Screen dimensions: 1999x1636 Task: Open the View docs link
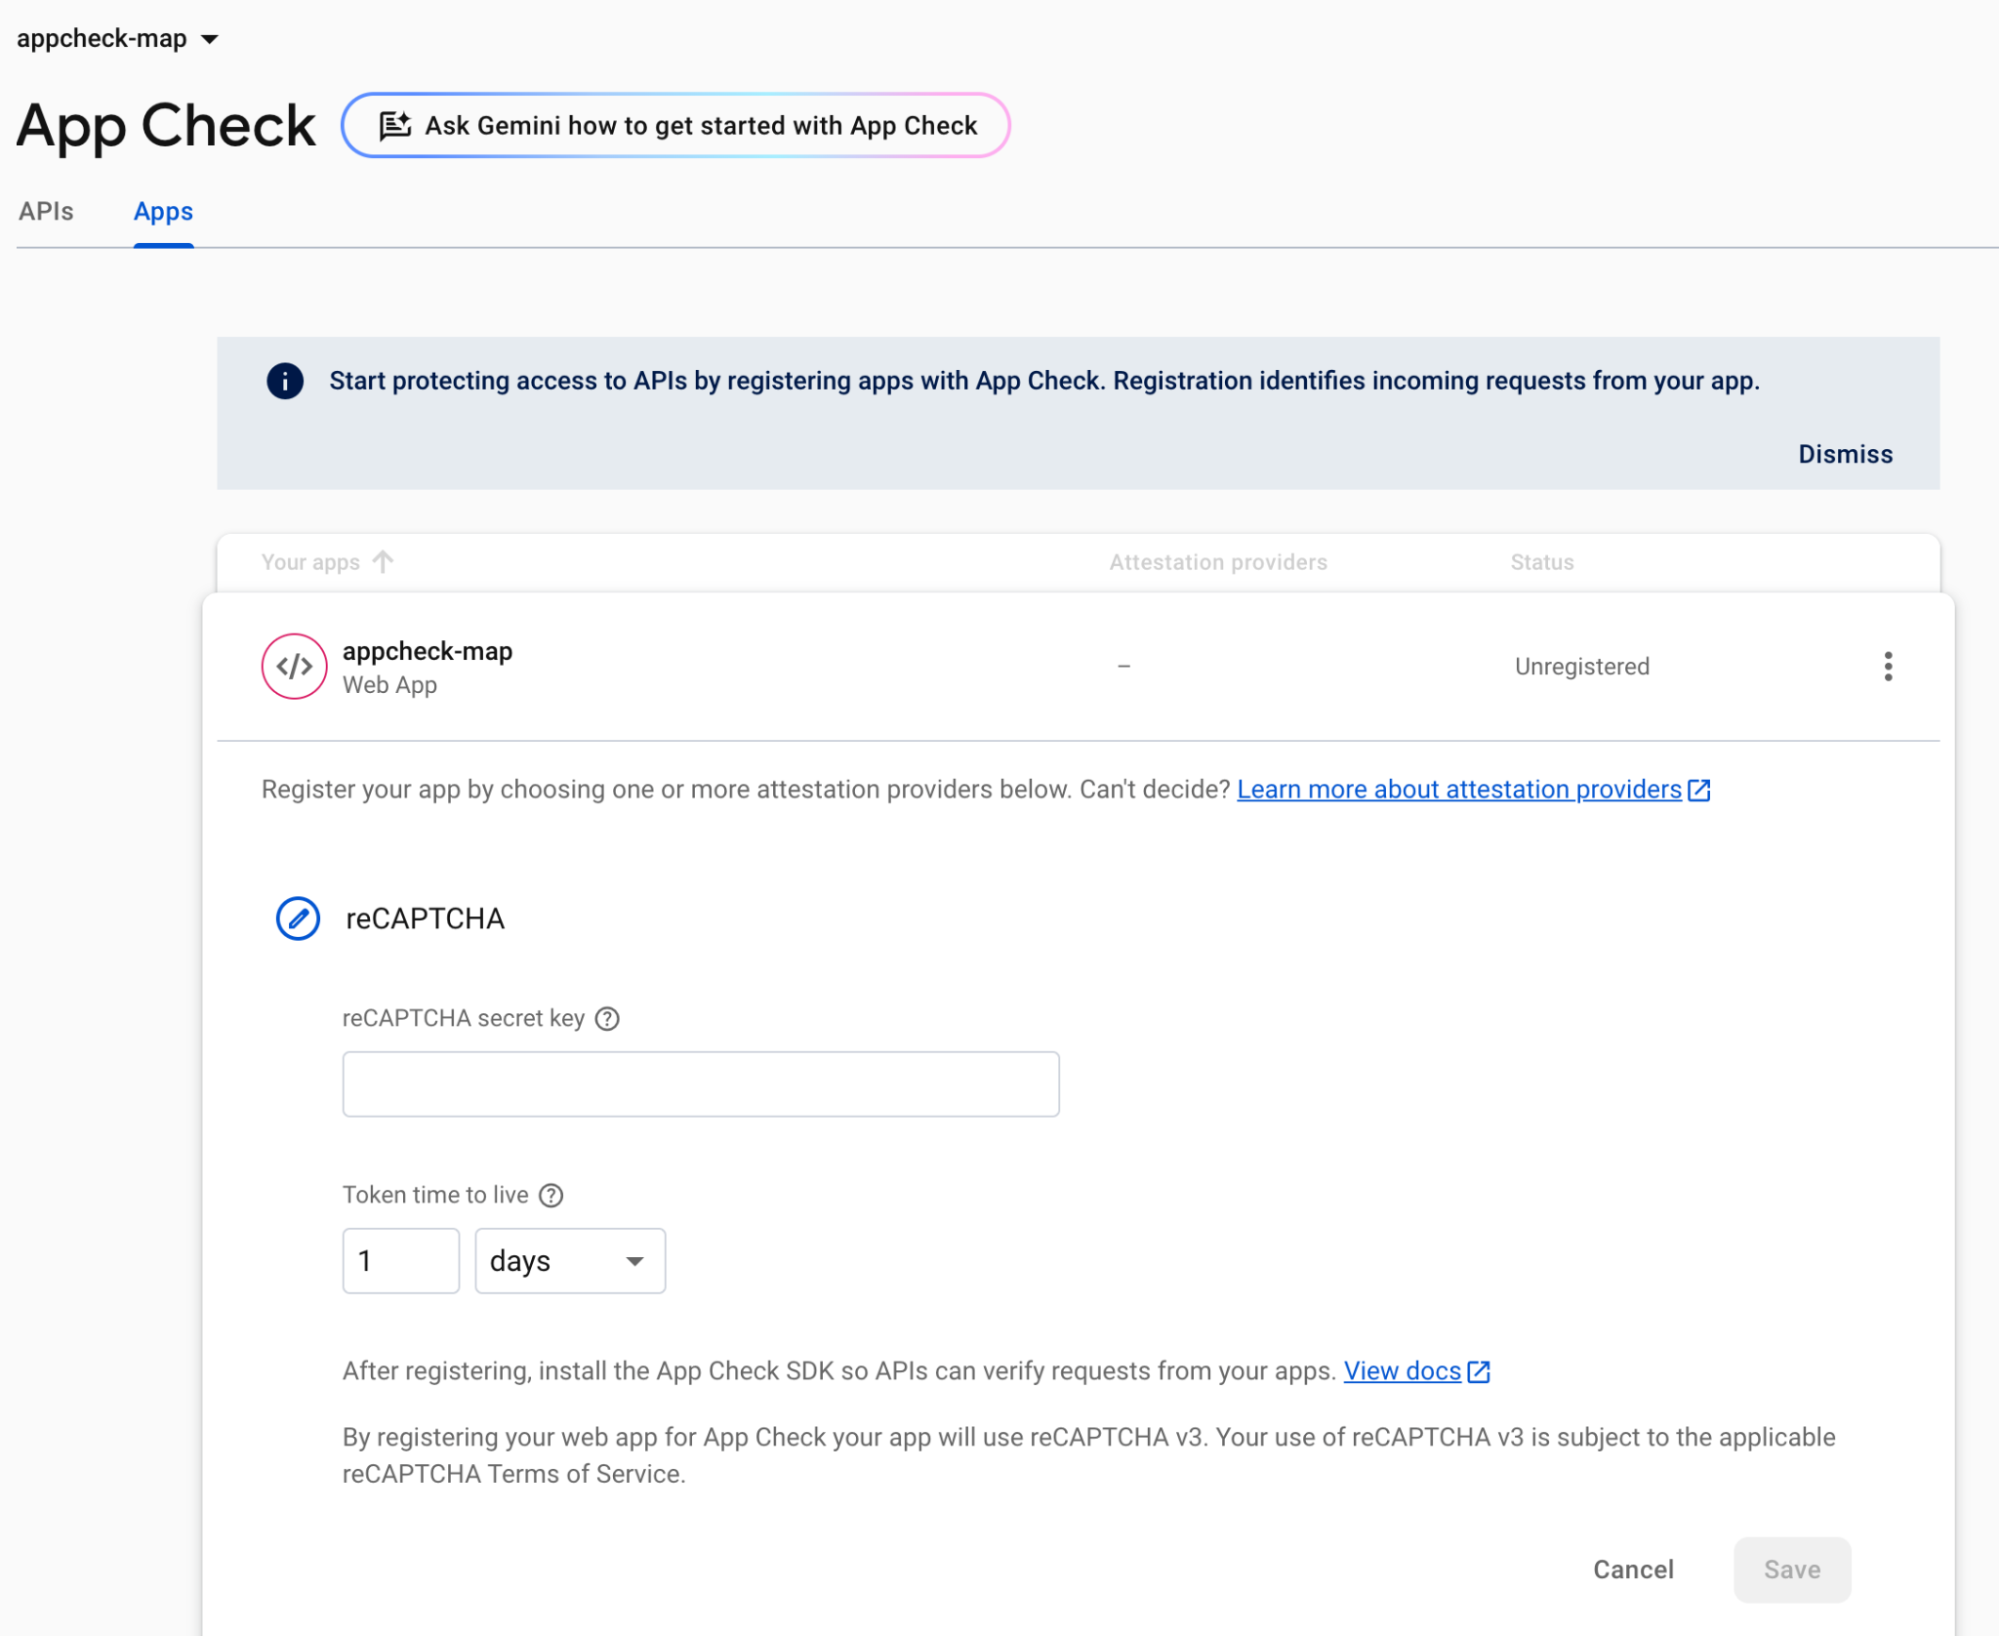(1401, 1371)
